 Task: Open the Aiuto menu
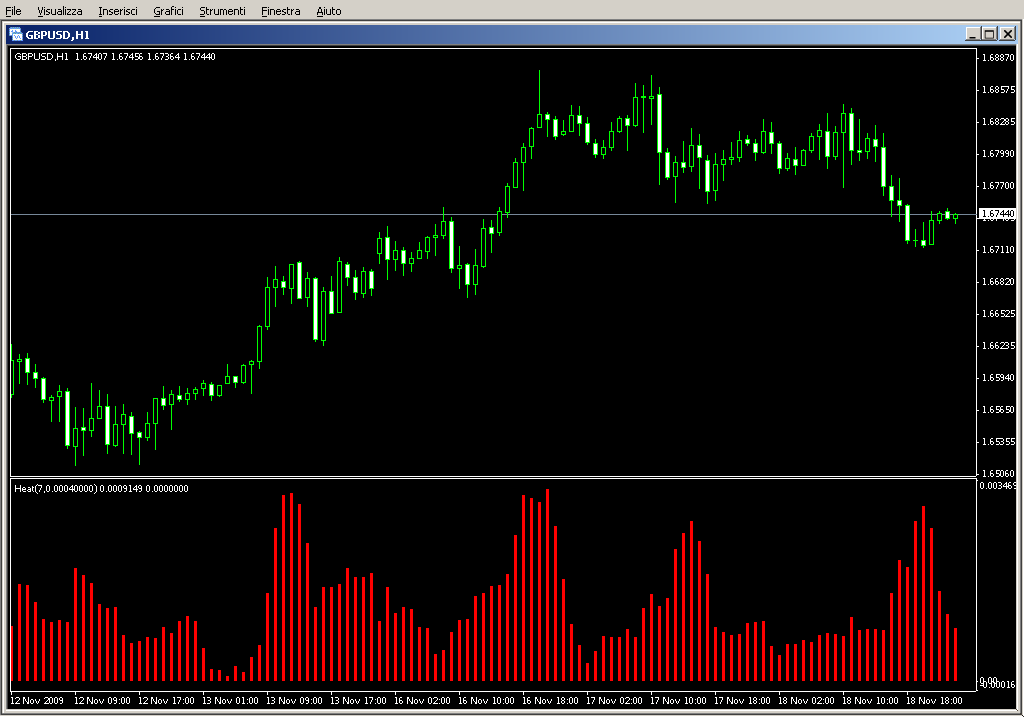329,11
